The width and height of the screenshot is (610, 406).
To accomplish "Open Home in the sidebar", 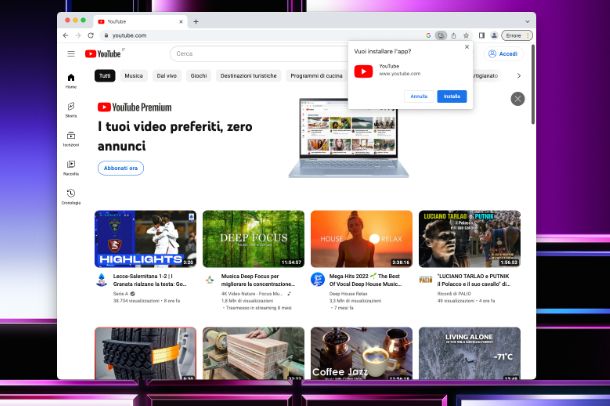I will (x=71, y=81).
